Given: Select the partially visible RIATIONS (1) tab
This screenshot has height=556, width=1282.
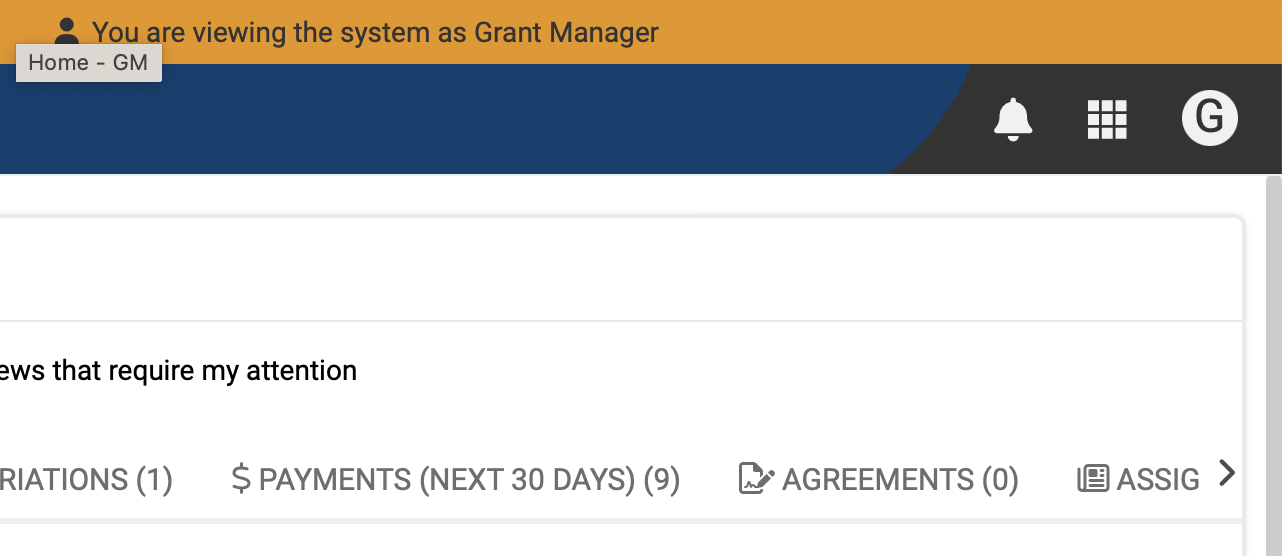Looking at the screenshot, I should (x=87, y=480).
